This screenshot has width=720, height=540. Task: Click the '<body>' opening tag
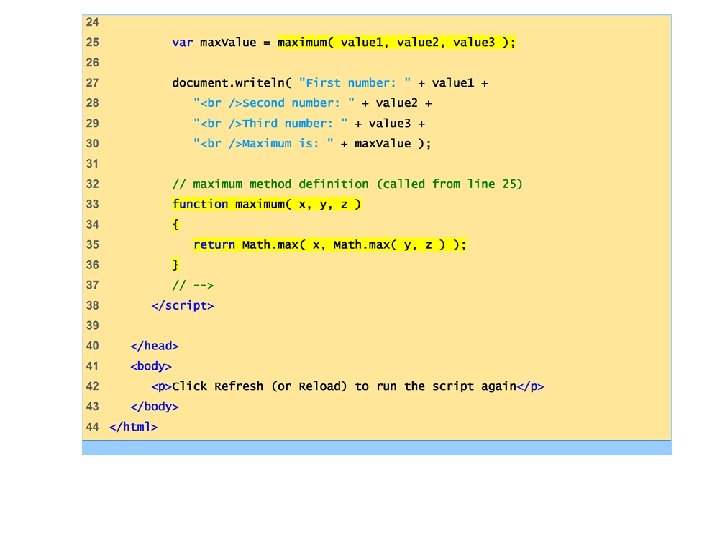(x=151, y=366)
